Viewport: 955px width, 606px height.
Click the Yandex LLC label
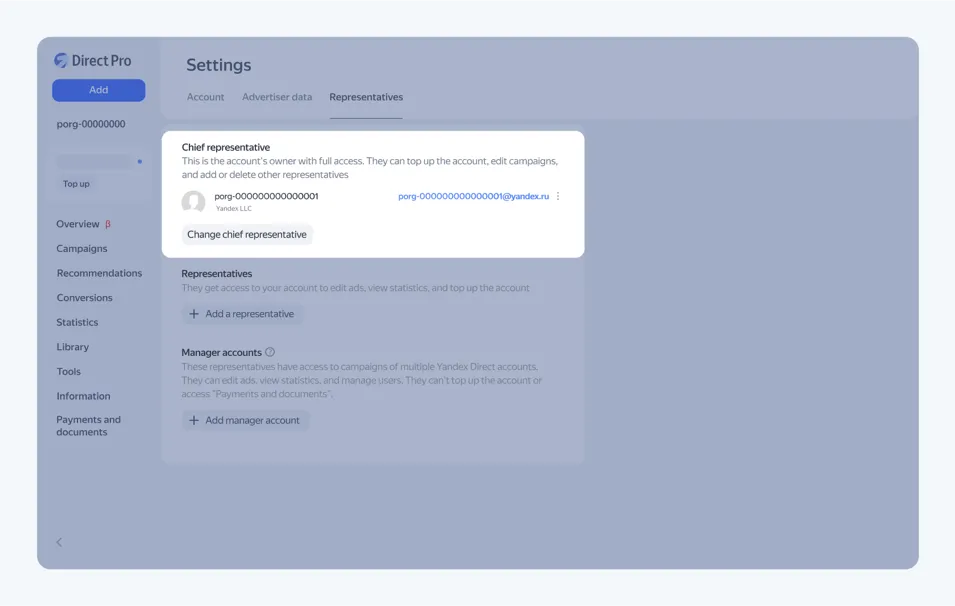[234, 208]
